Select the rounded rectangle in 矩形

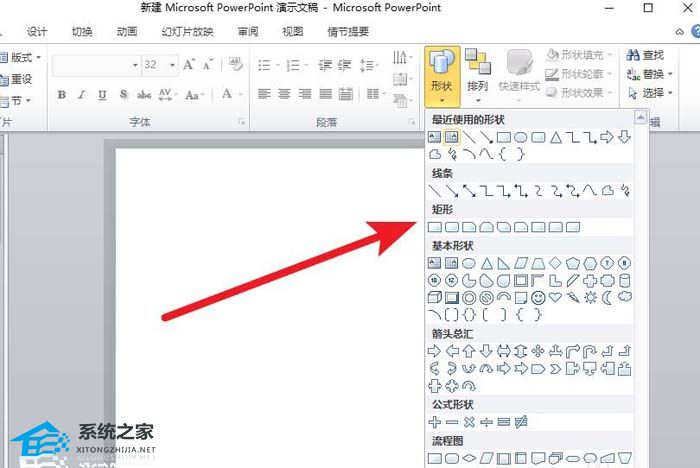click(x=452, y=227)
